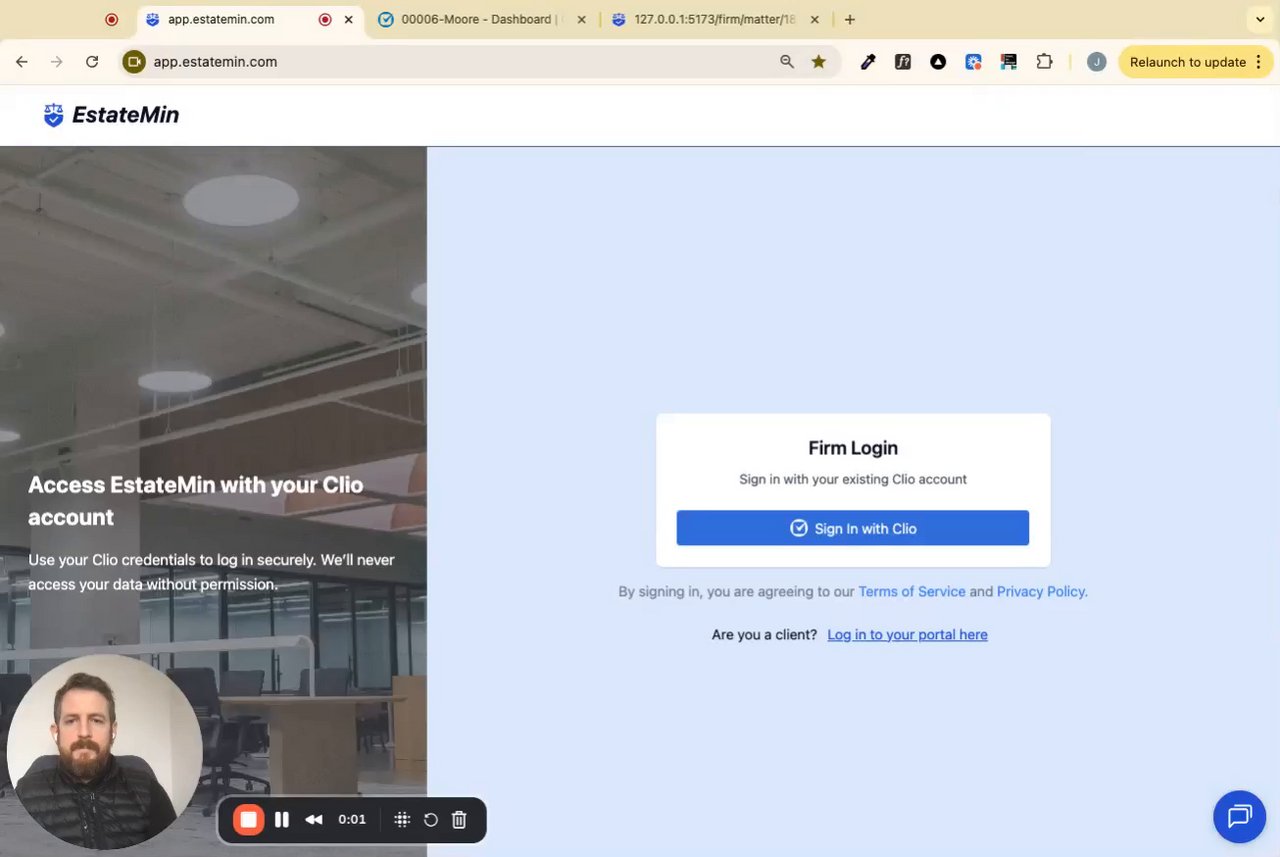1280x857 pixels.
Task: Restart the recording
Action: point(431,820)
